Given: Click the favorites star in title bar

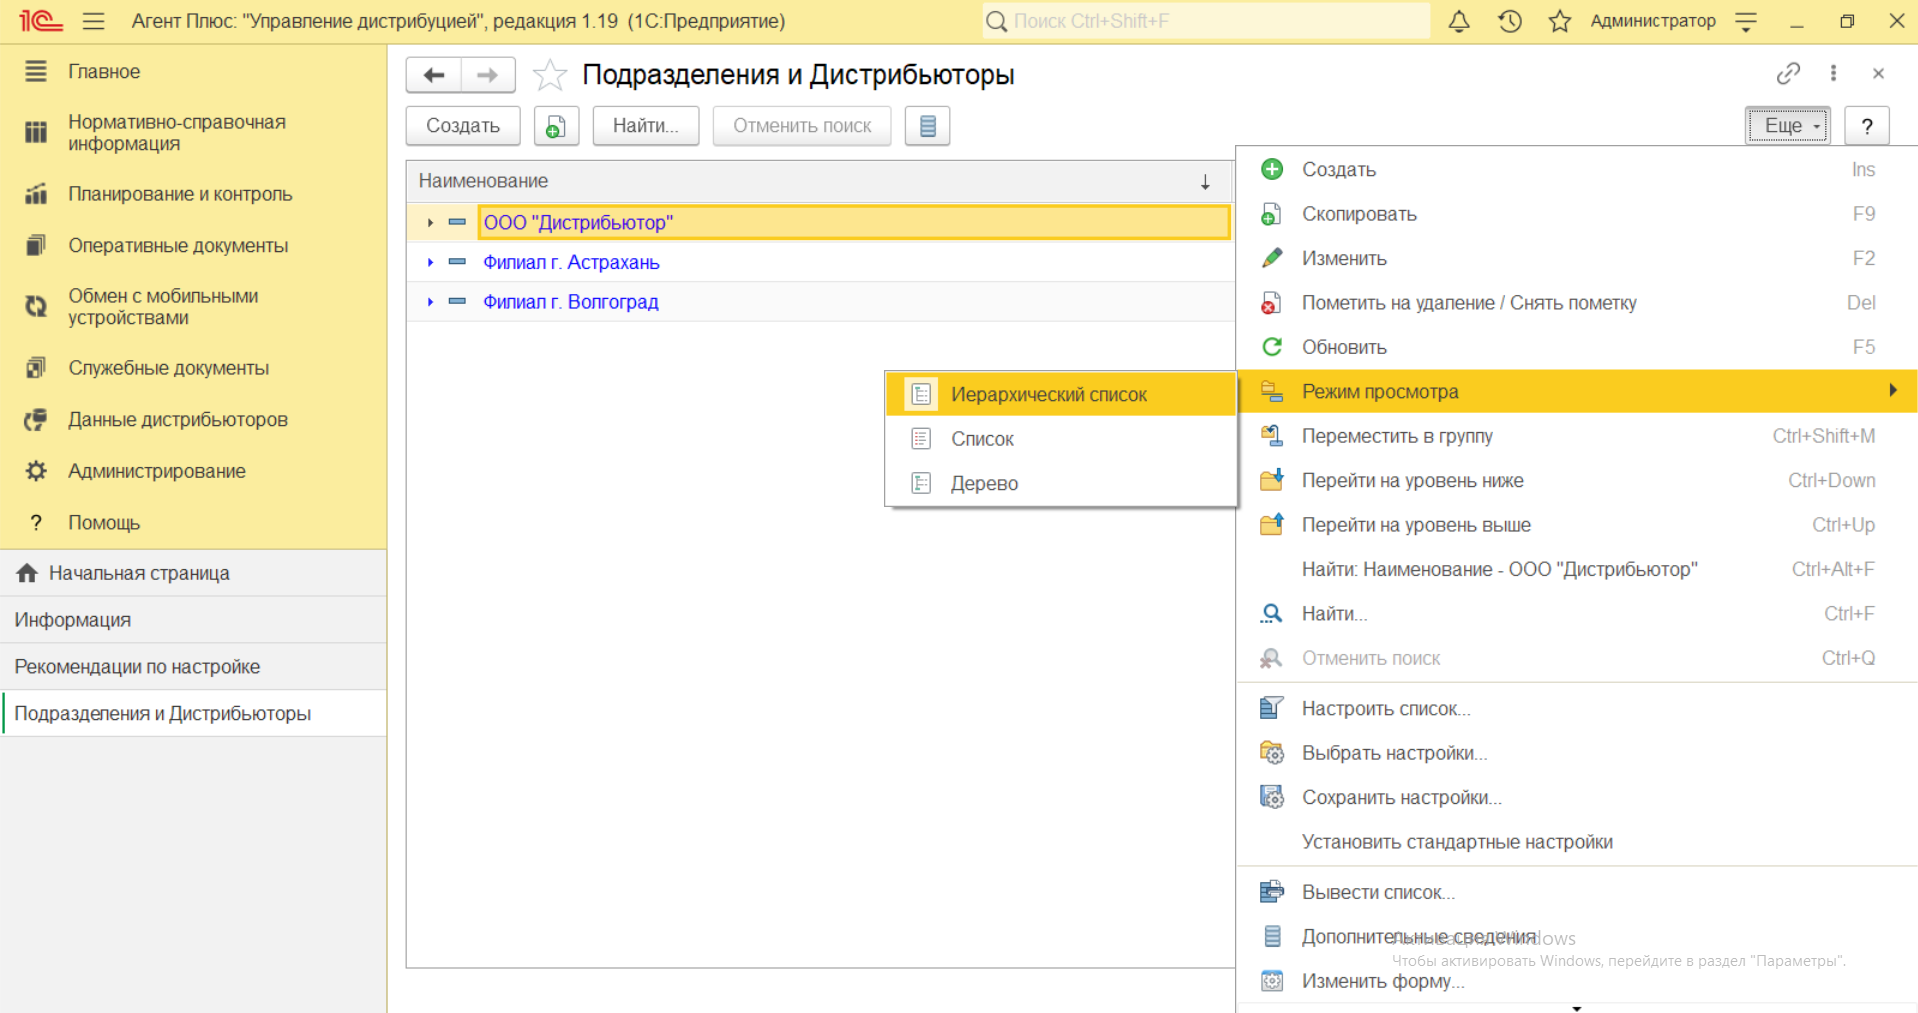Looking at the screenshot, I should tap(1559, 21).
